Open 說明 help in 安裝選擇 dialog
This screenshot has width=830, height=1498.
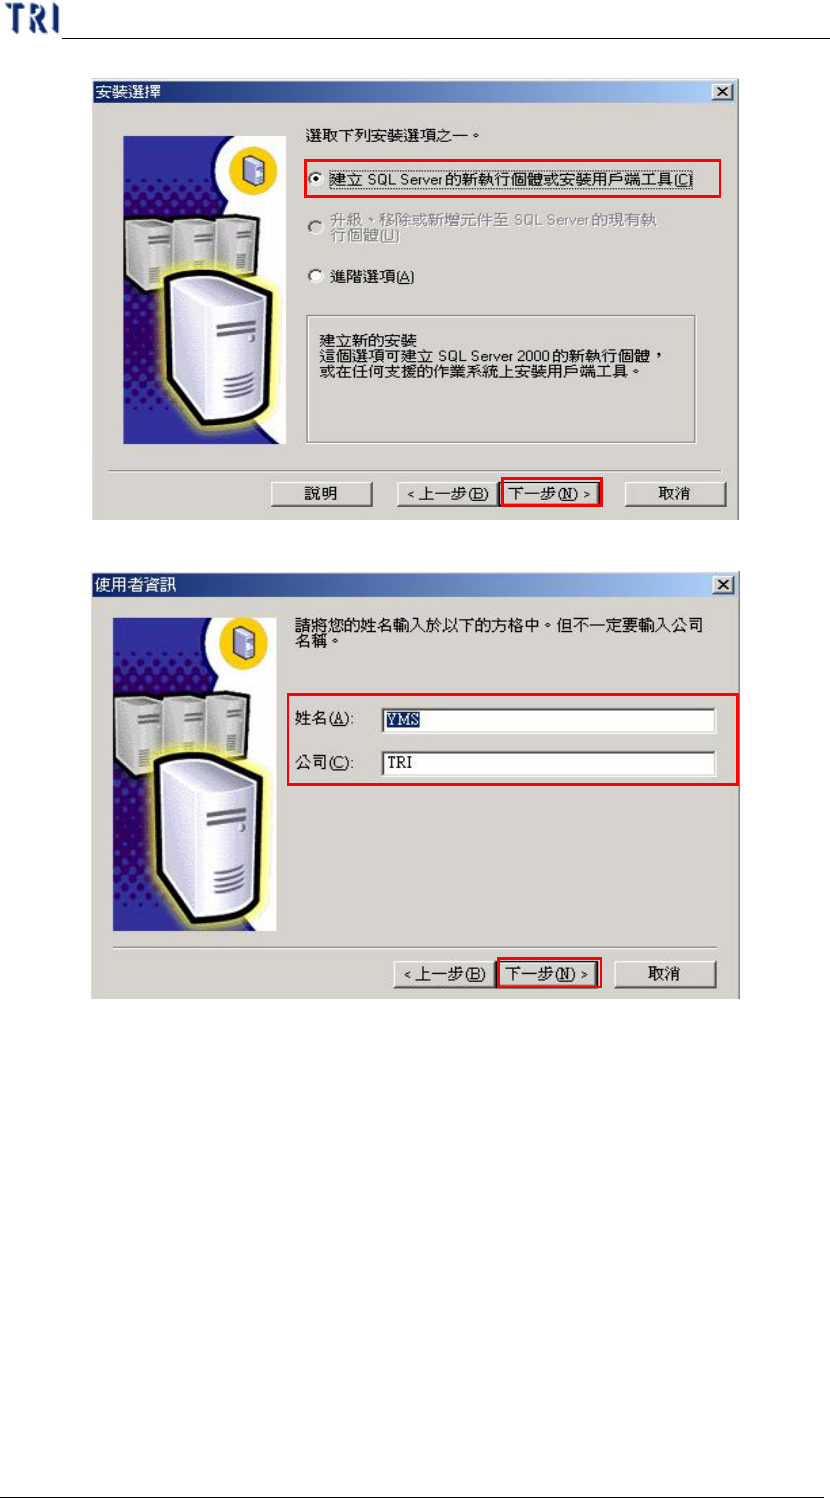click(x=322, y=493)
